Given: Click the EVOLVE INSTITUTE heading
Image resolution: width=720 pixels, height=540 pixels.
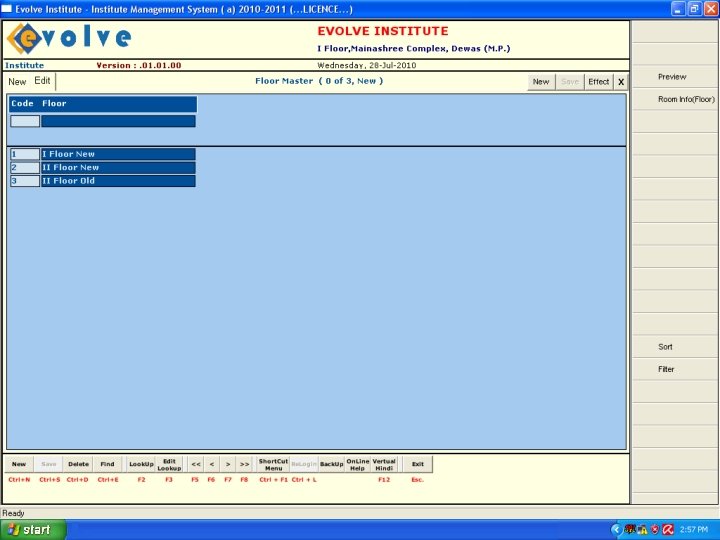Looking at the screenshot, I should tap(382, 31).
